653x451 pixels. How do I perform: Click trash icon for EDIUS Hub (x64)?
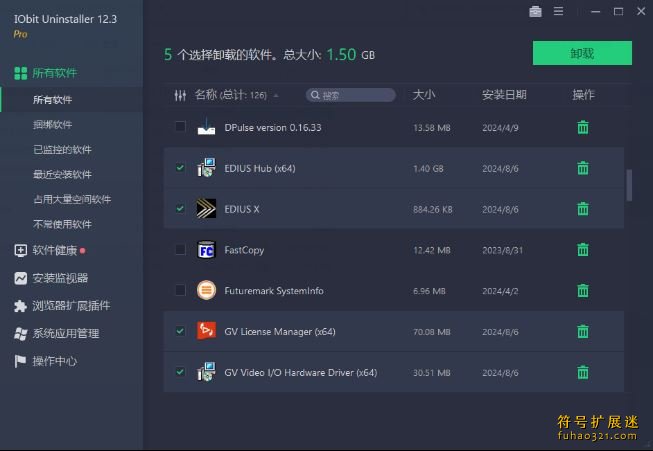(583, 168)
